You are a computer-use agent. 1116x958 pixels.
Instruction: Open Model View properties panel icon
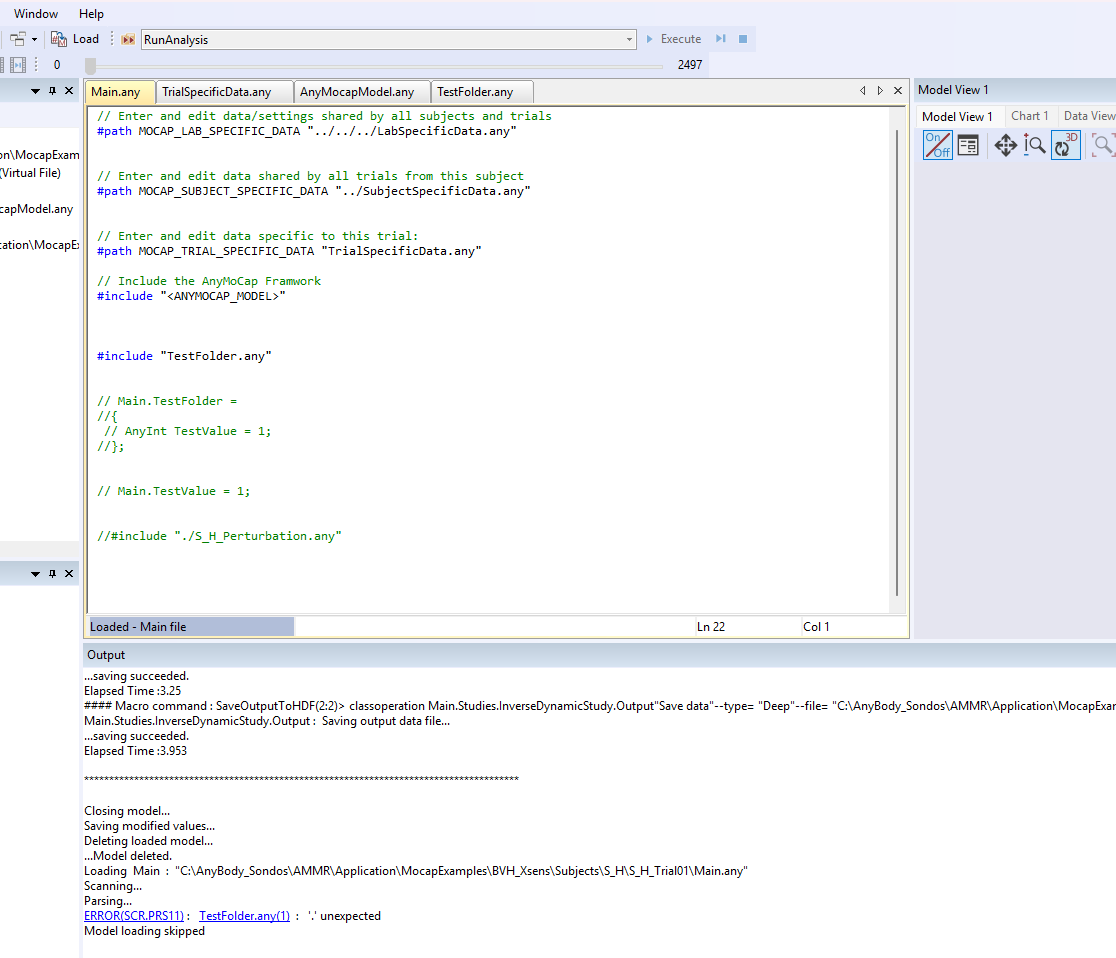(x=968, y=146)
